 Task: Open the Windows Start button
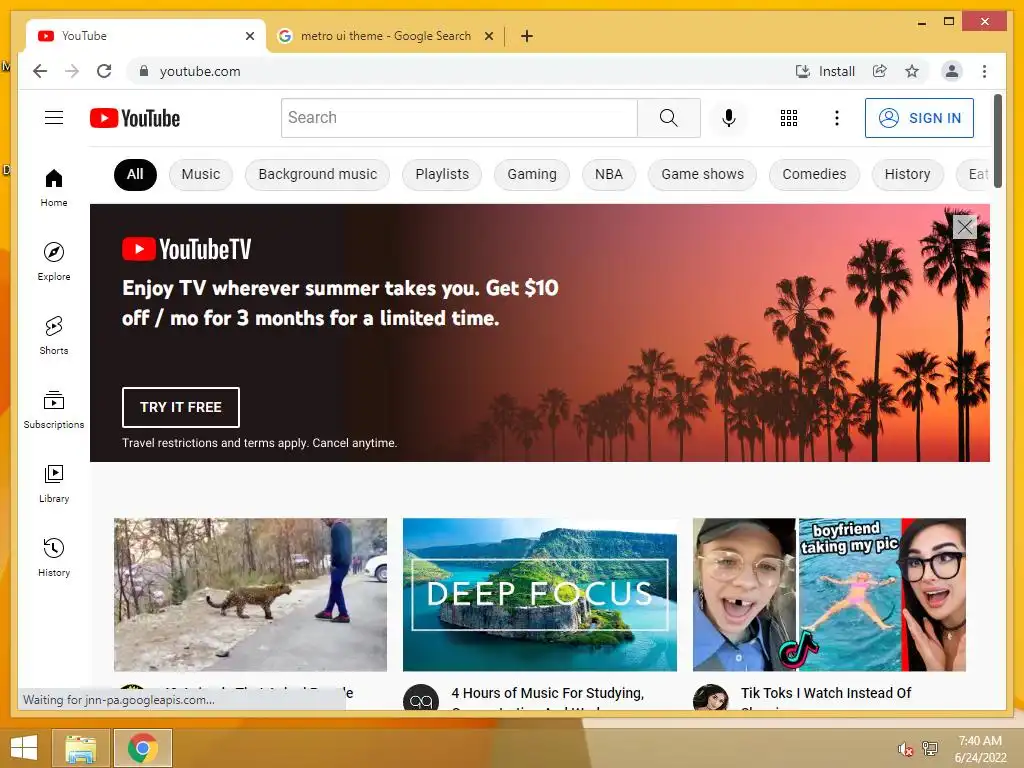[x=24, y=748]
